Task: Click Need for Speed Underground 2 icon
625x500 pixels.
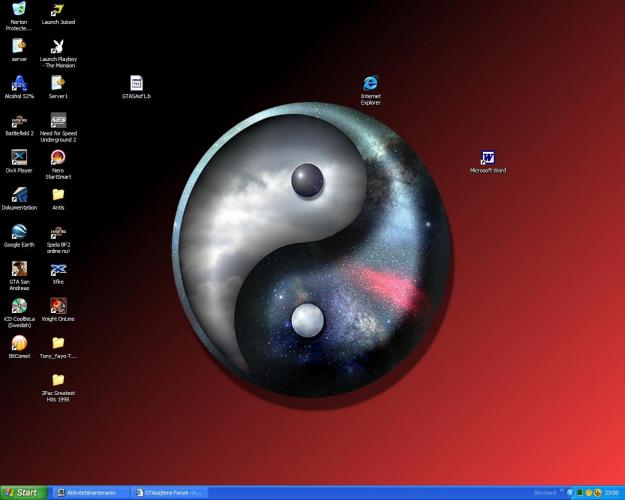Action: pyautogui.click(x=58, y=120)
